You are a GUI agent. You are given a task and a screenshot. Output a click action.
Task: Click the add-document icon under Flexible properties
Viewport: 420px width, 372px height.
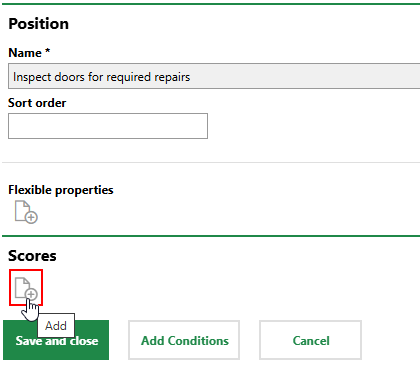pos(26,212)
